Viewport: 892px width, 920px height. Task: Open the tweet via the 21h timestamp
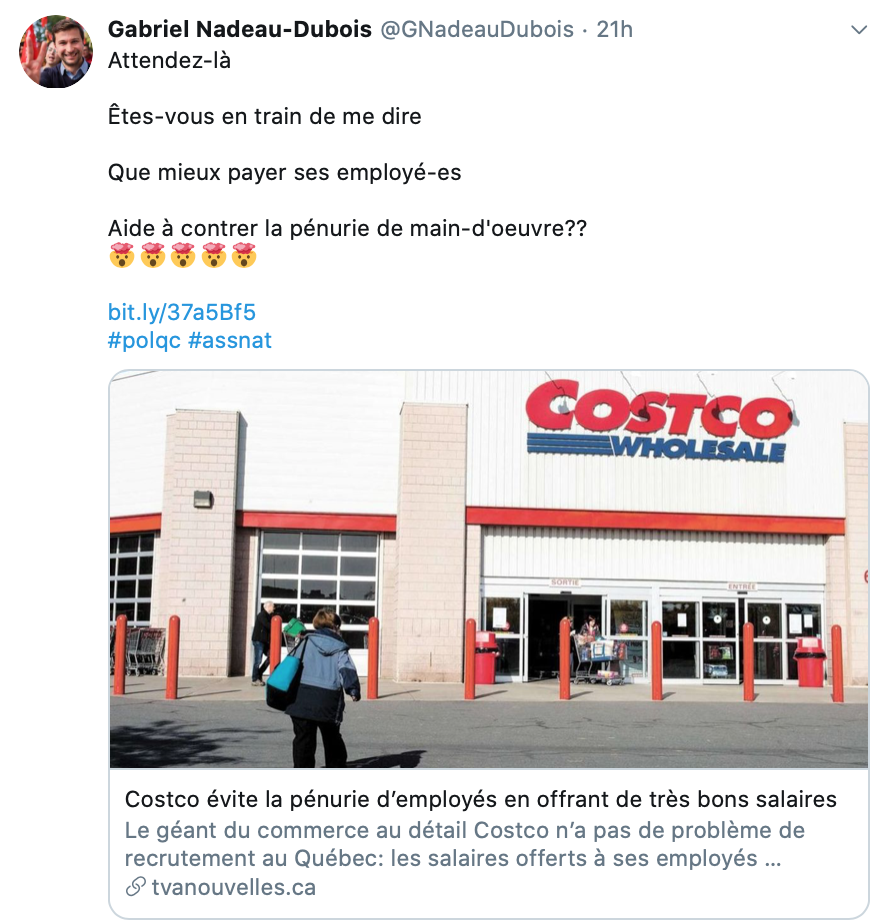coord(614,29)
